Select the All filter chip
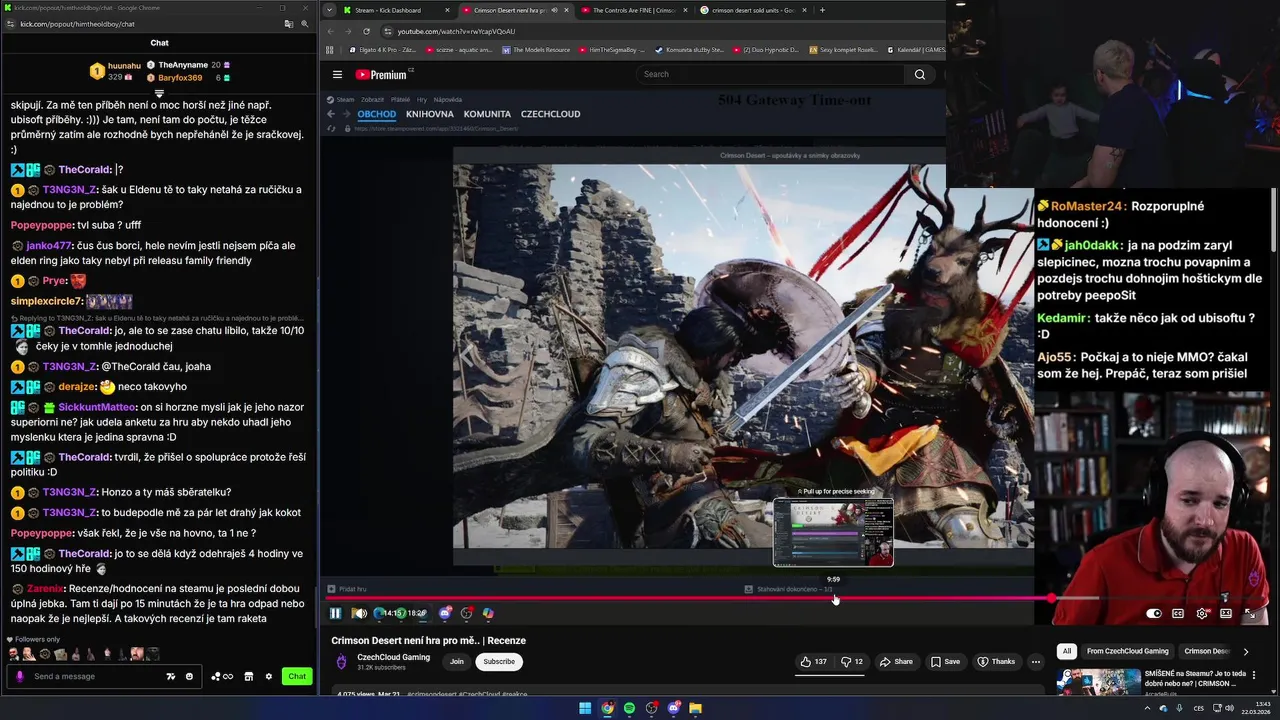Viewport: 1280px width, 720px height. pyautogui.click(x=1067, y=651)
